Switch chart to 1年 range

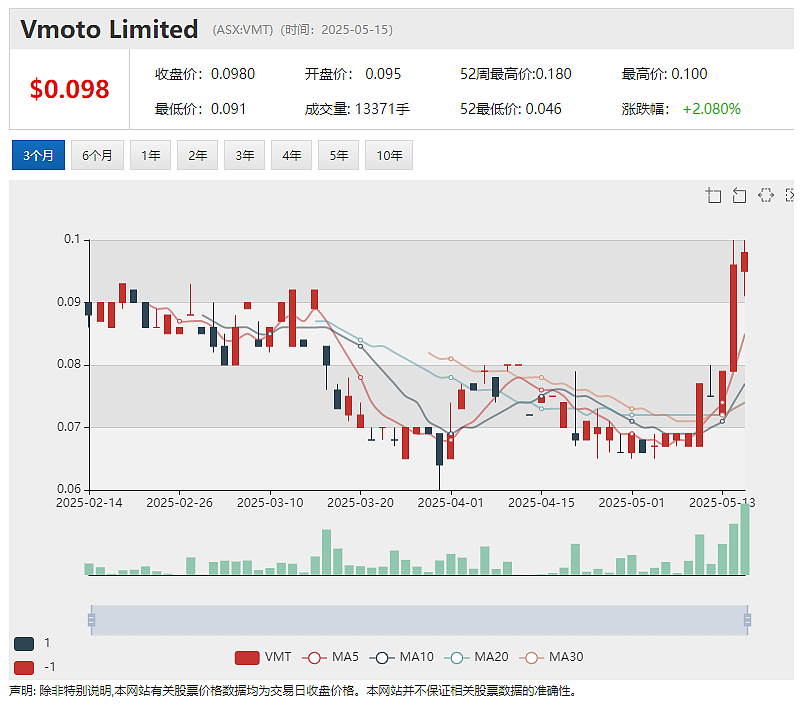151,155
